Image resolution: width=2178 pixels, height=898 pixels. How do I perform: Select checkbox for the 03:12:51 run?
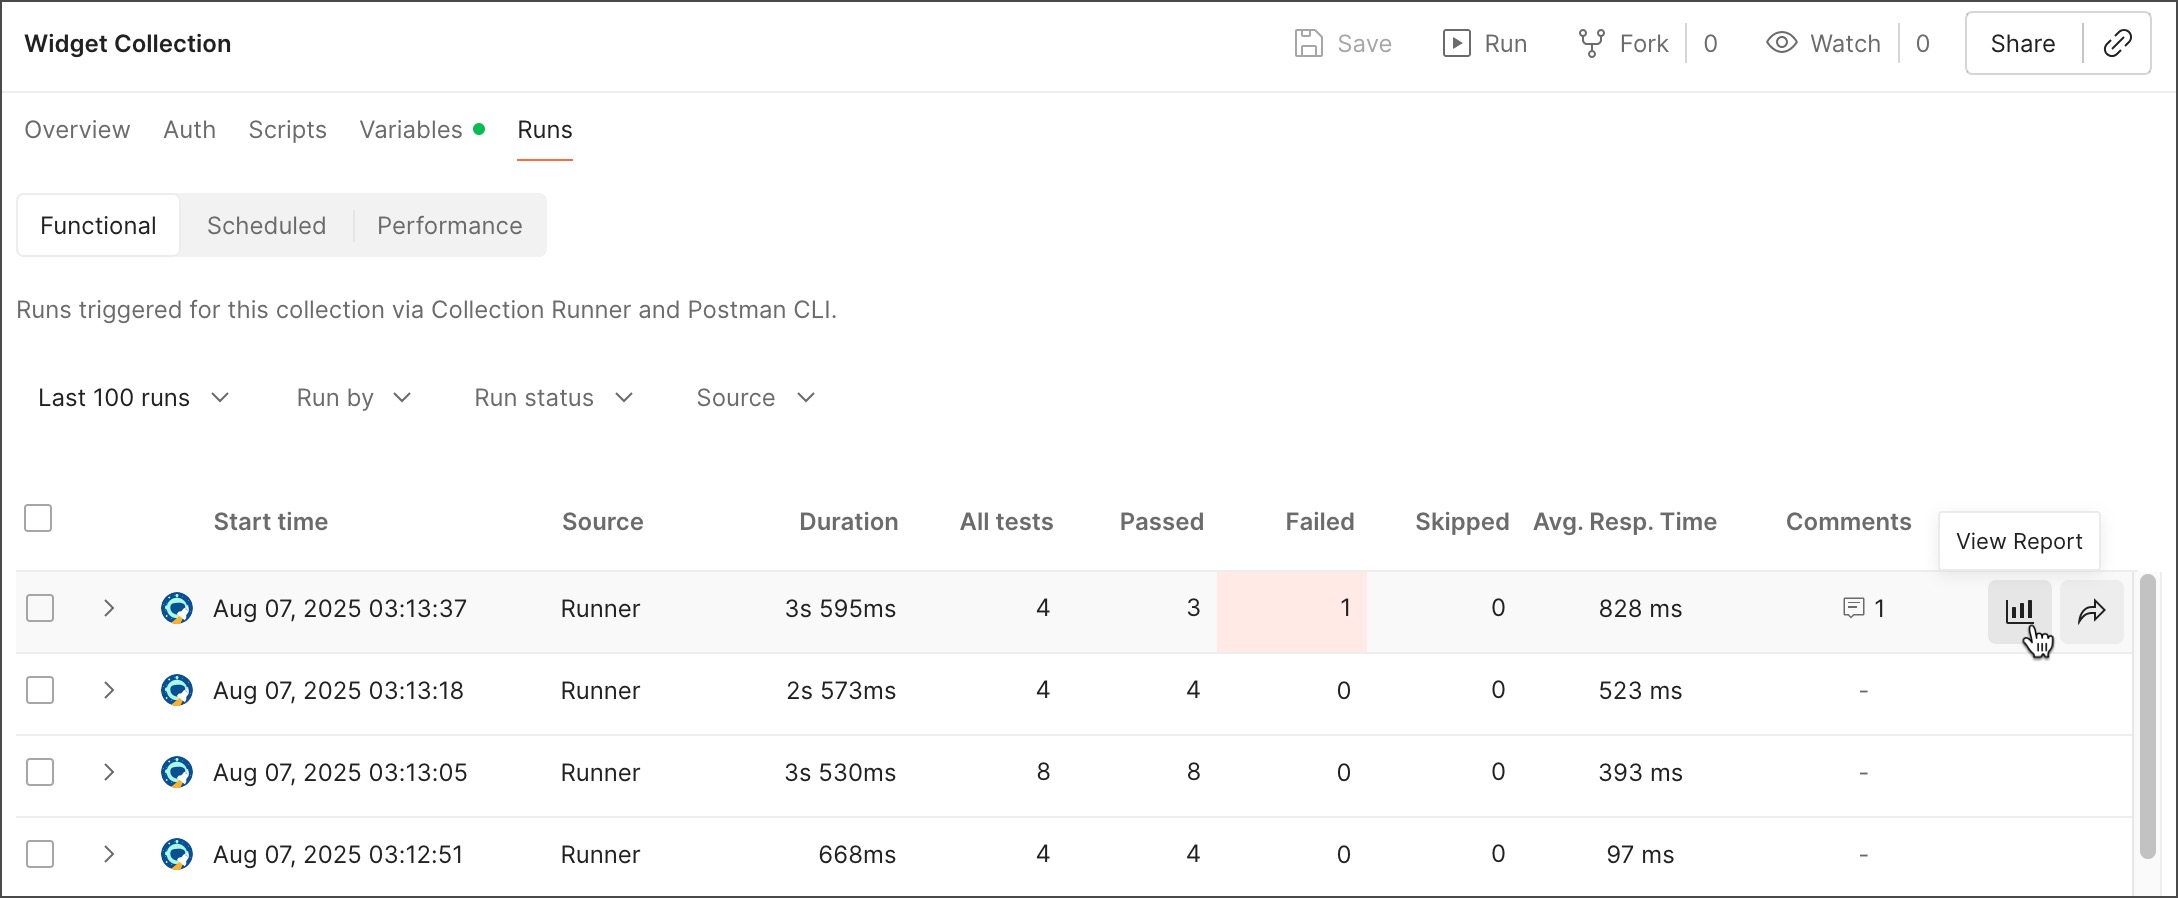coord(40,854)
